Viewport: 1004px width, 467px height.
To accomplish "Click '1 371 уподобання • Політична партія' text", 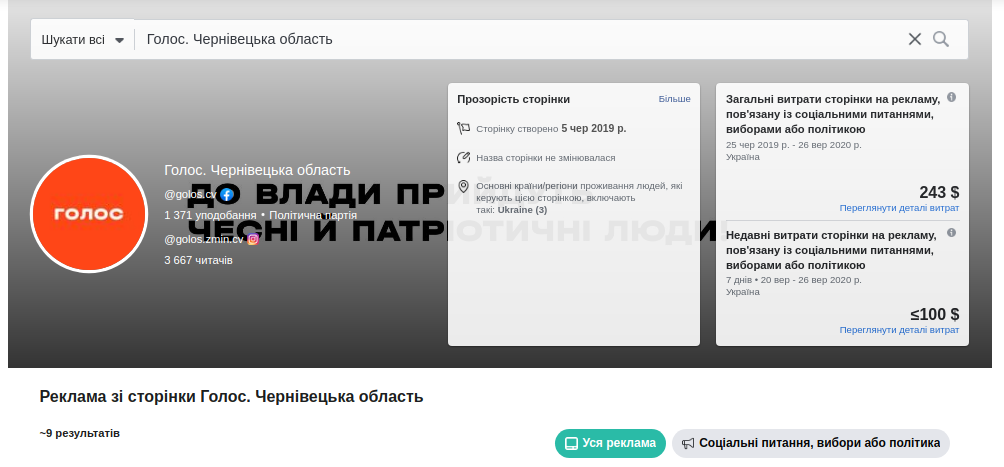I will coord(261,215).
